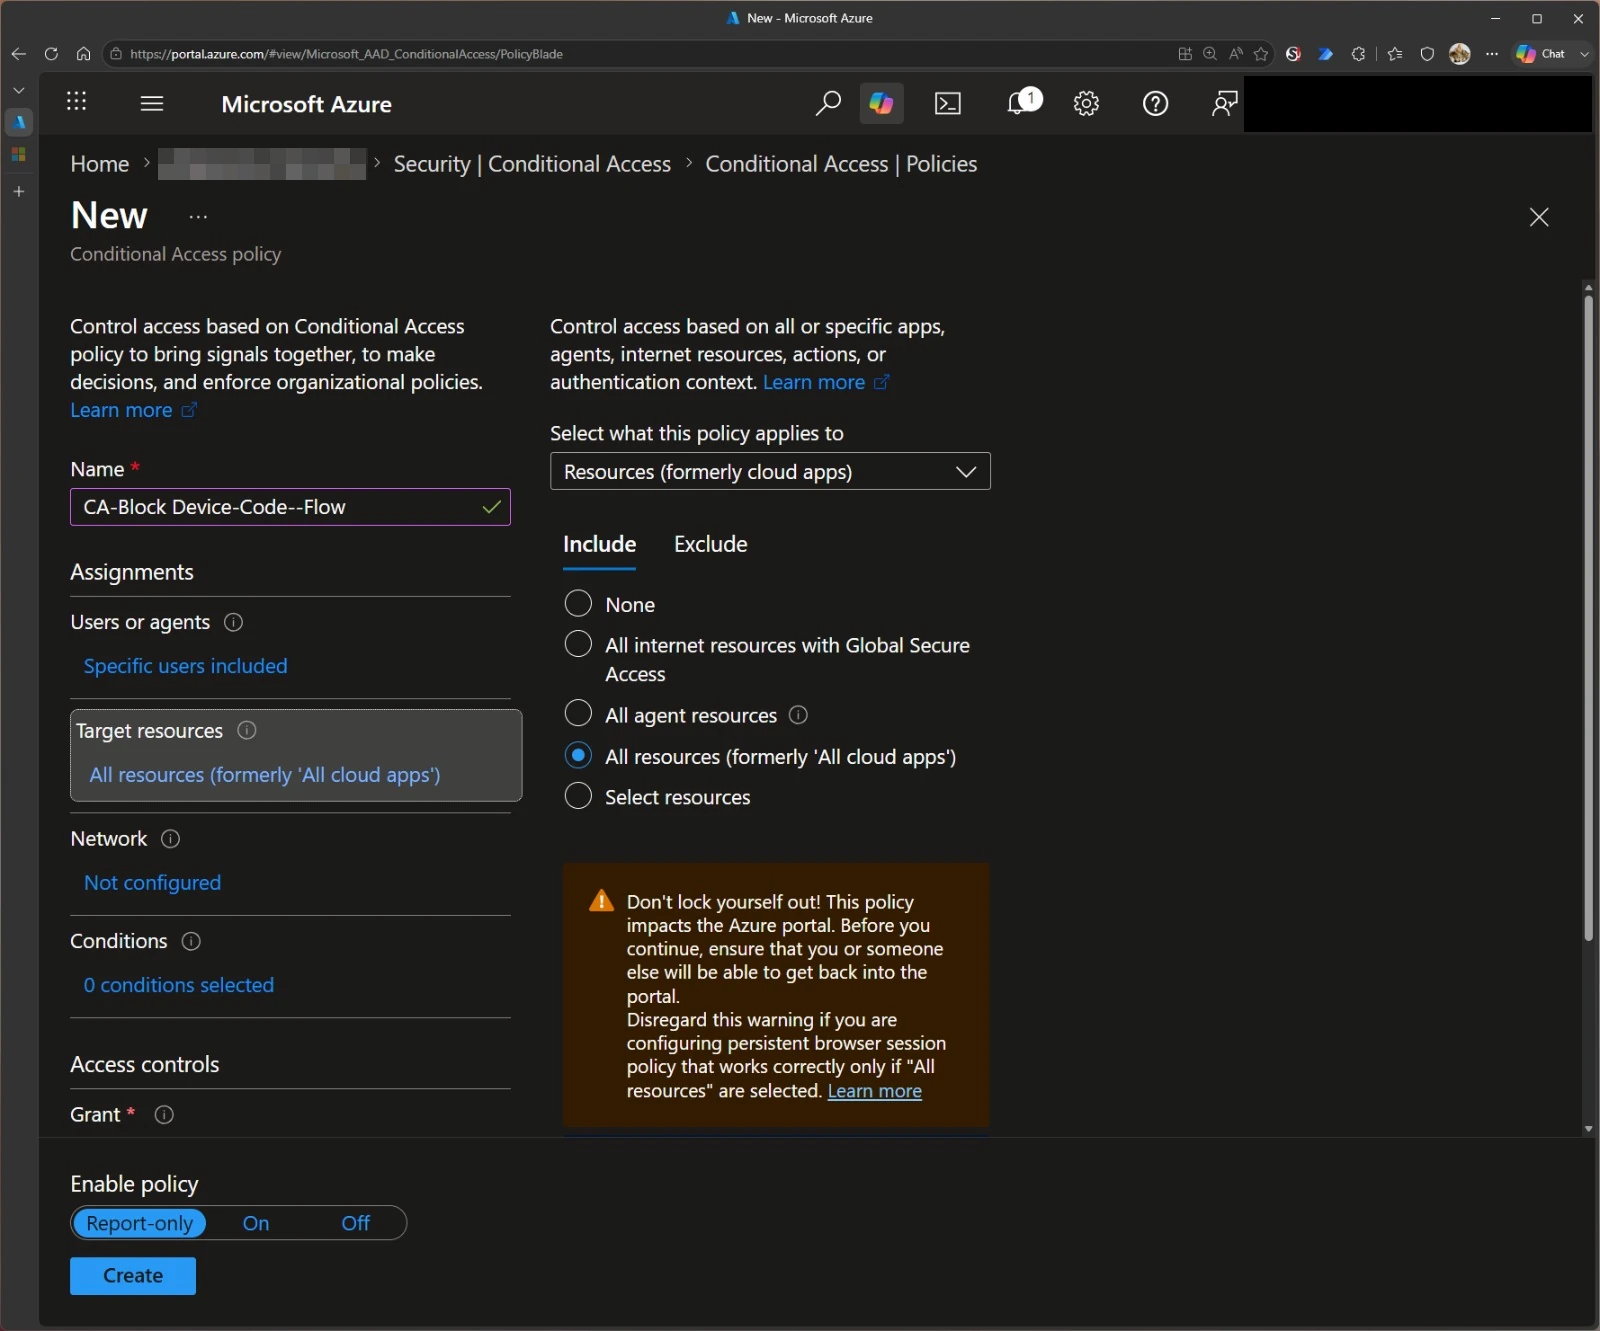Select All resources (formerly 'All cloud apps') radio

point(578,755)
